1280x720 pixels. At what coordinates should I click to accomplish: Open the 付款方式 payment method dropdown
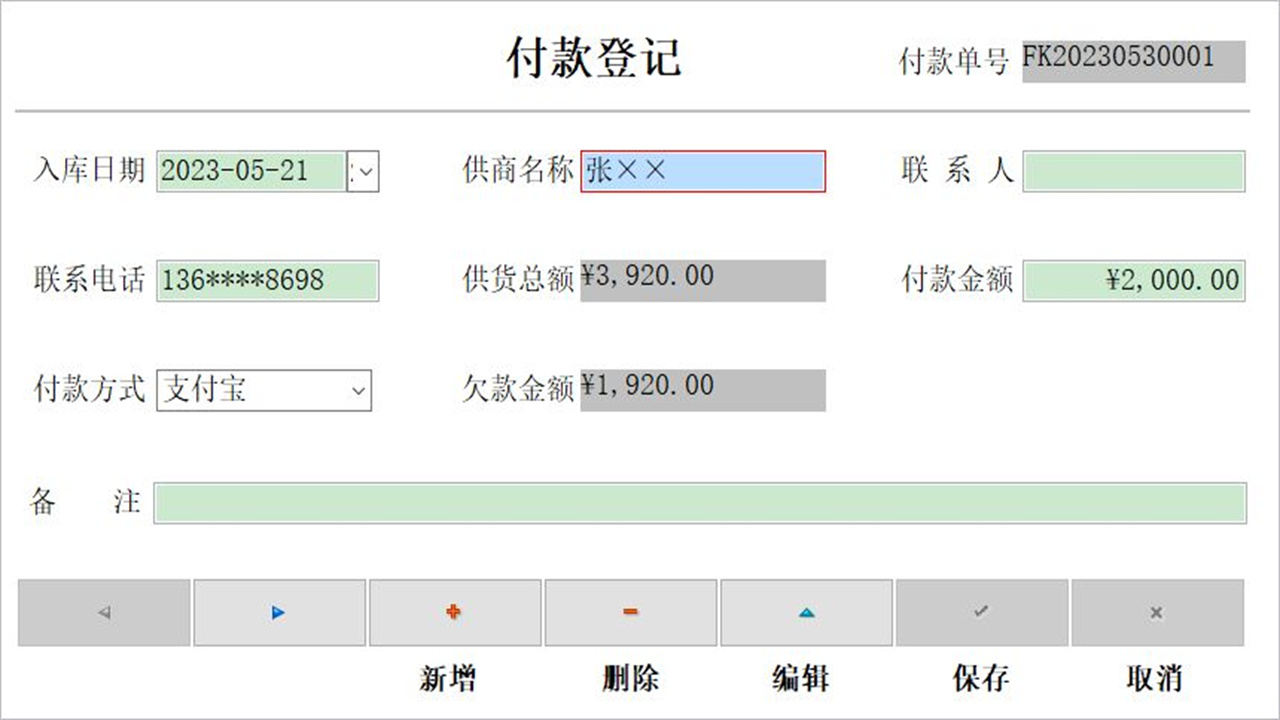point(355,390)
